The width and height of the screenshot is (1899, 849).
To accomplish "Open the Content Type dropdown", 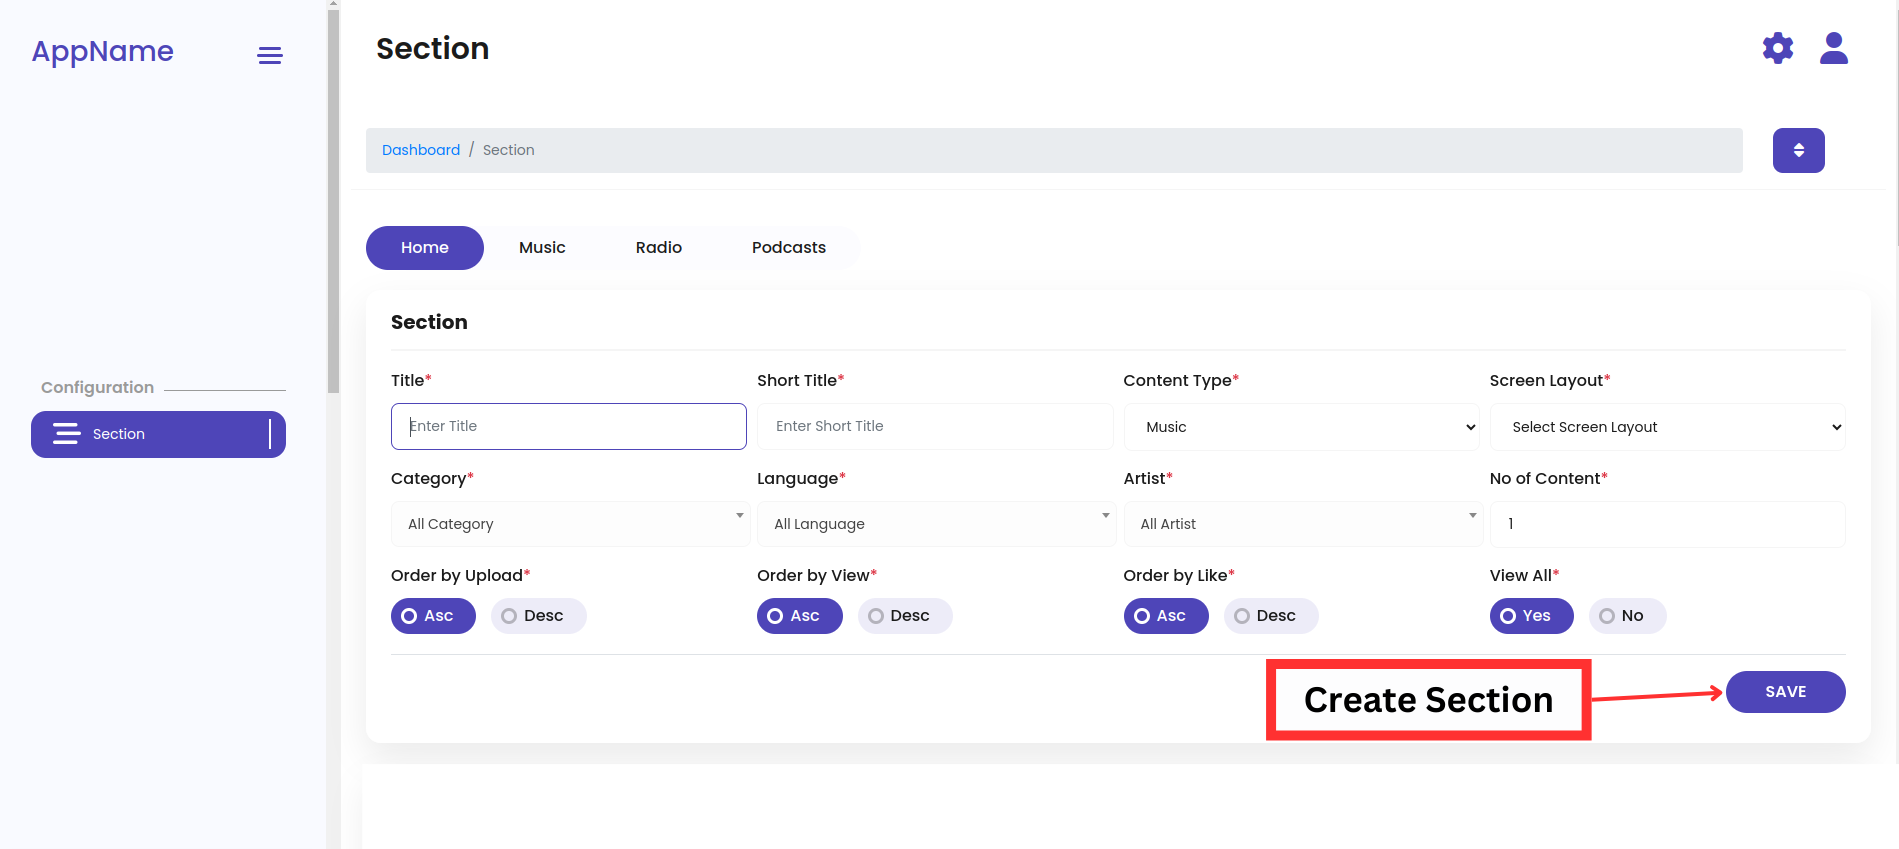I will click(x=1301, y=427).
